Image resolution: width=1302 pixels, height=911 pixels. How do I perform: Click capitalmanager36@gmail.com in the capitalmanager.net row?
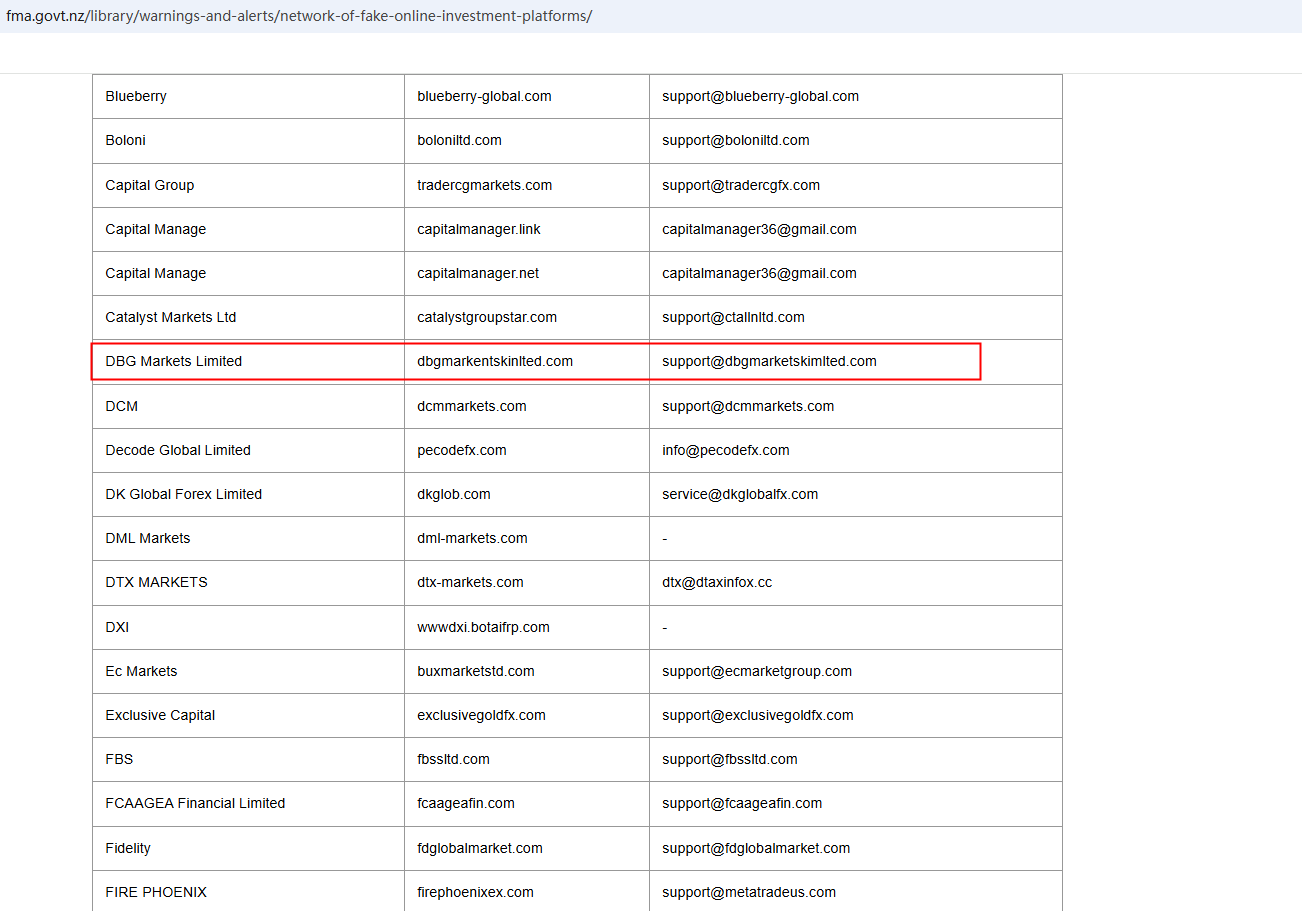(x=759, y=273)
